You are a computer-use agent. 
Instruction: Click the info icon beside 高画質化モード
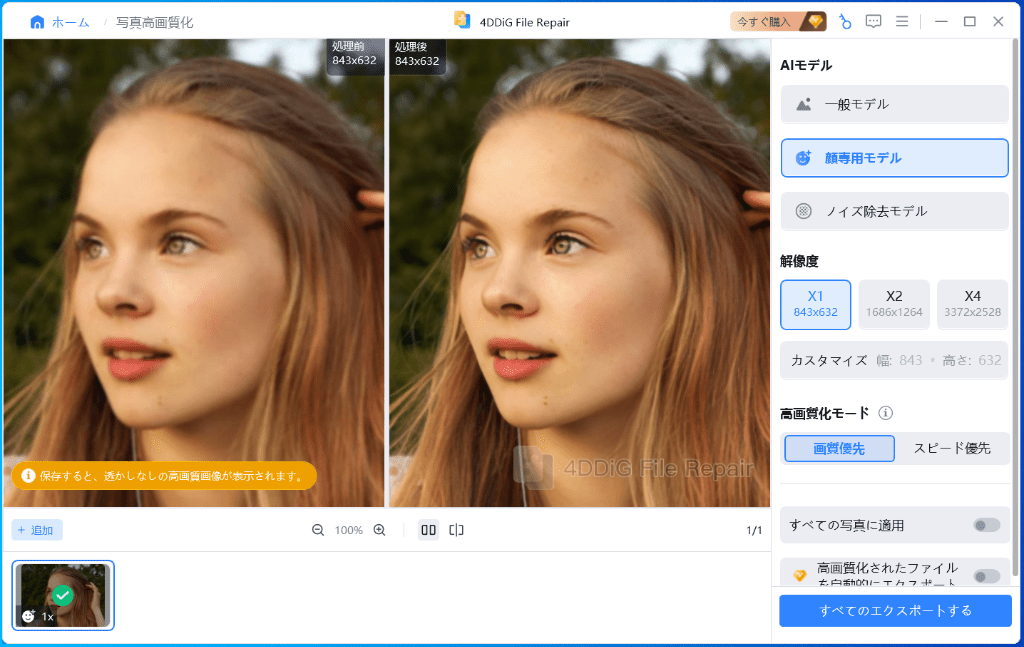(x=886, y=413)
